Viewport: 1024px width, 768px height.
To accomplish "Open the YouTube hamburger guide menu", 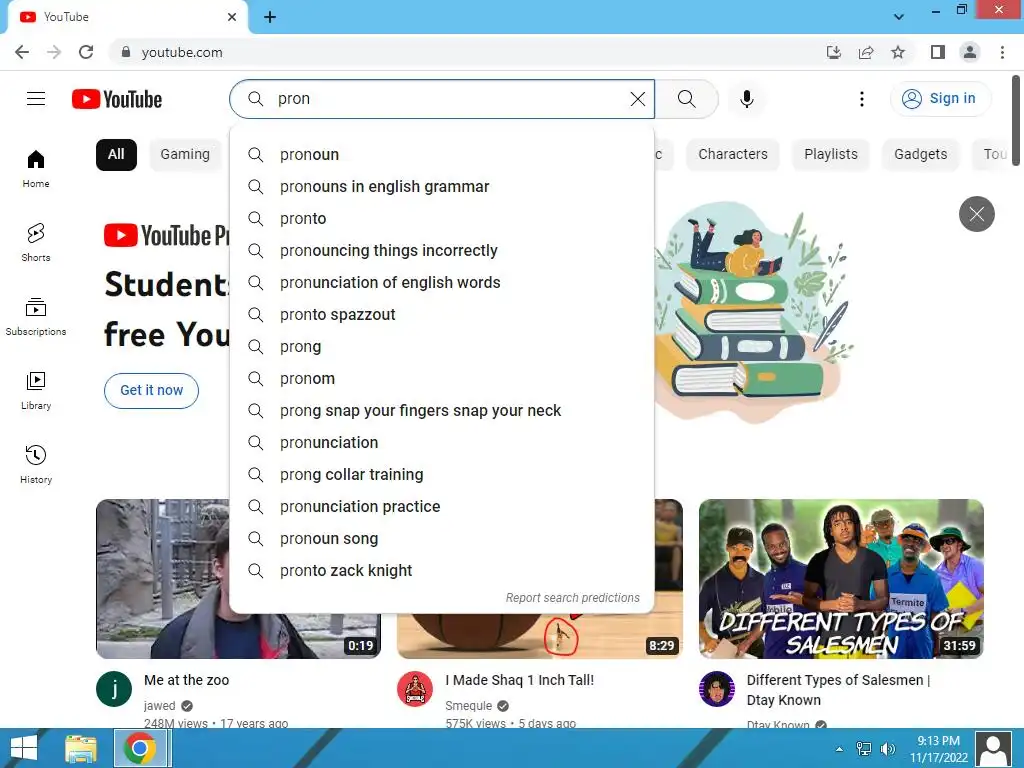I will 36,99.
